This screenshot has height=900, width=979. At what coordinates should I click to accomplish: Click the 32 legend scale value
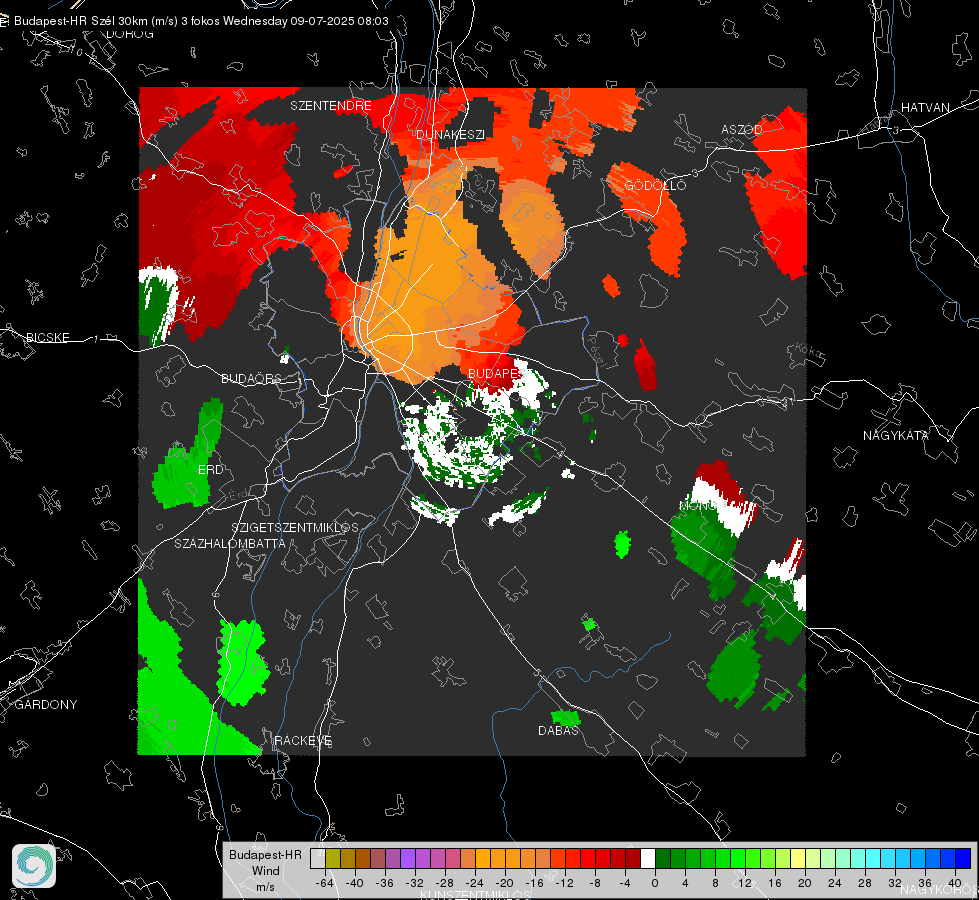(895, 883)
